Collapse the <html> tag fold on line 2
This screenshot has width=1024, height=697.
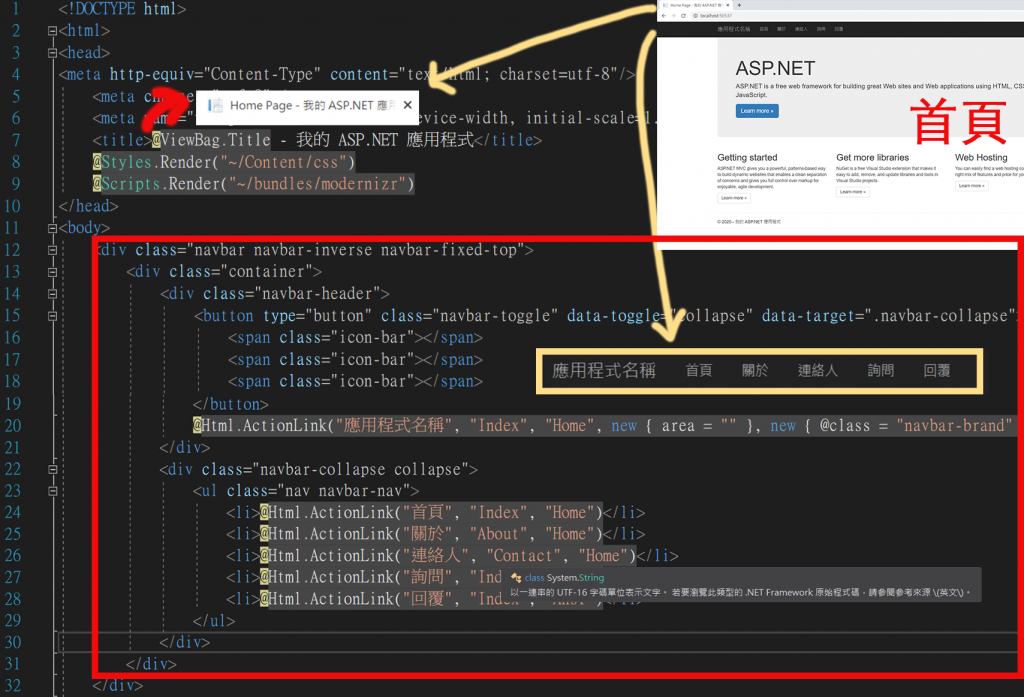52,31
